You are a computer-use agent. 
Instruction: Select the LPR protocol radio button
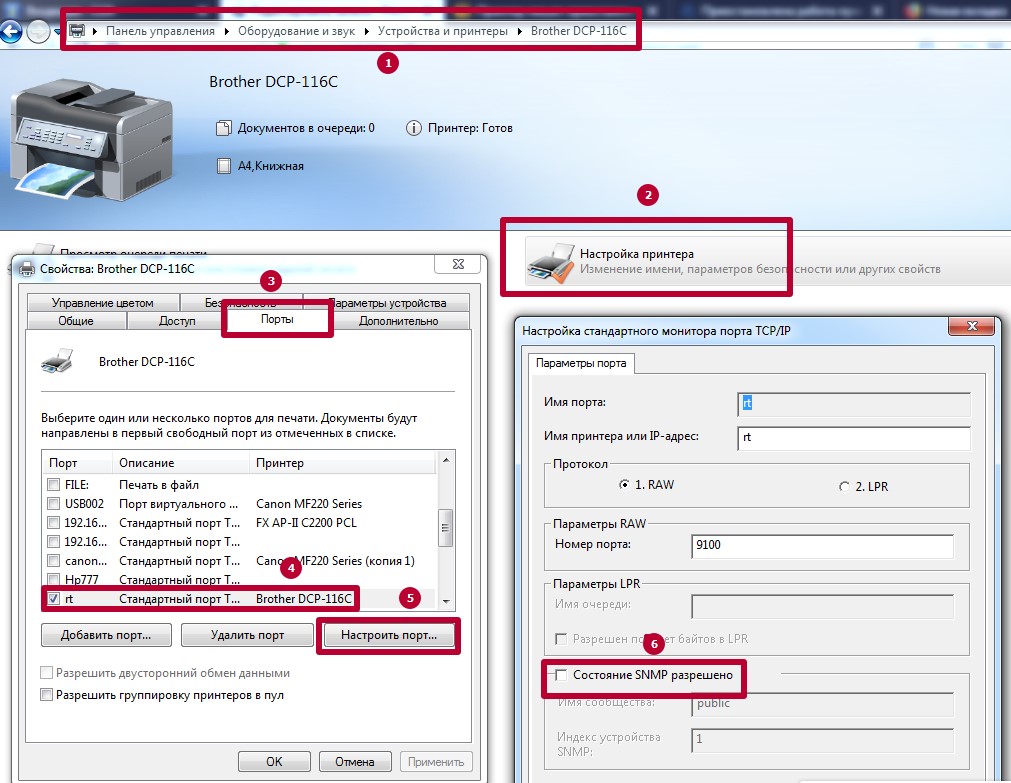[844, 487]
